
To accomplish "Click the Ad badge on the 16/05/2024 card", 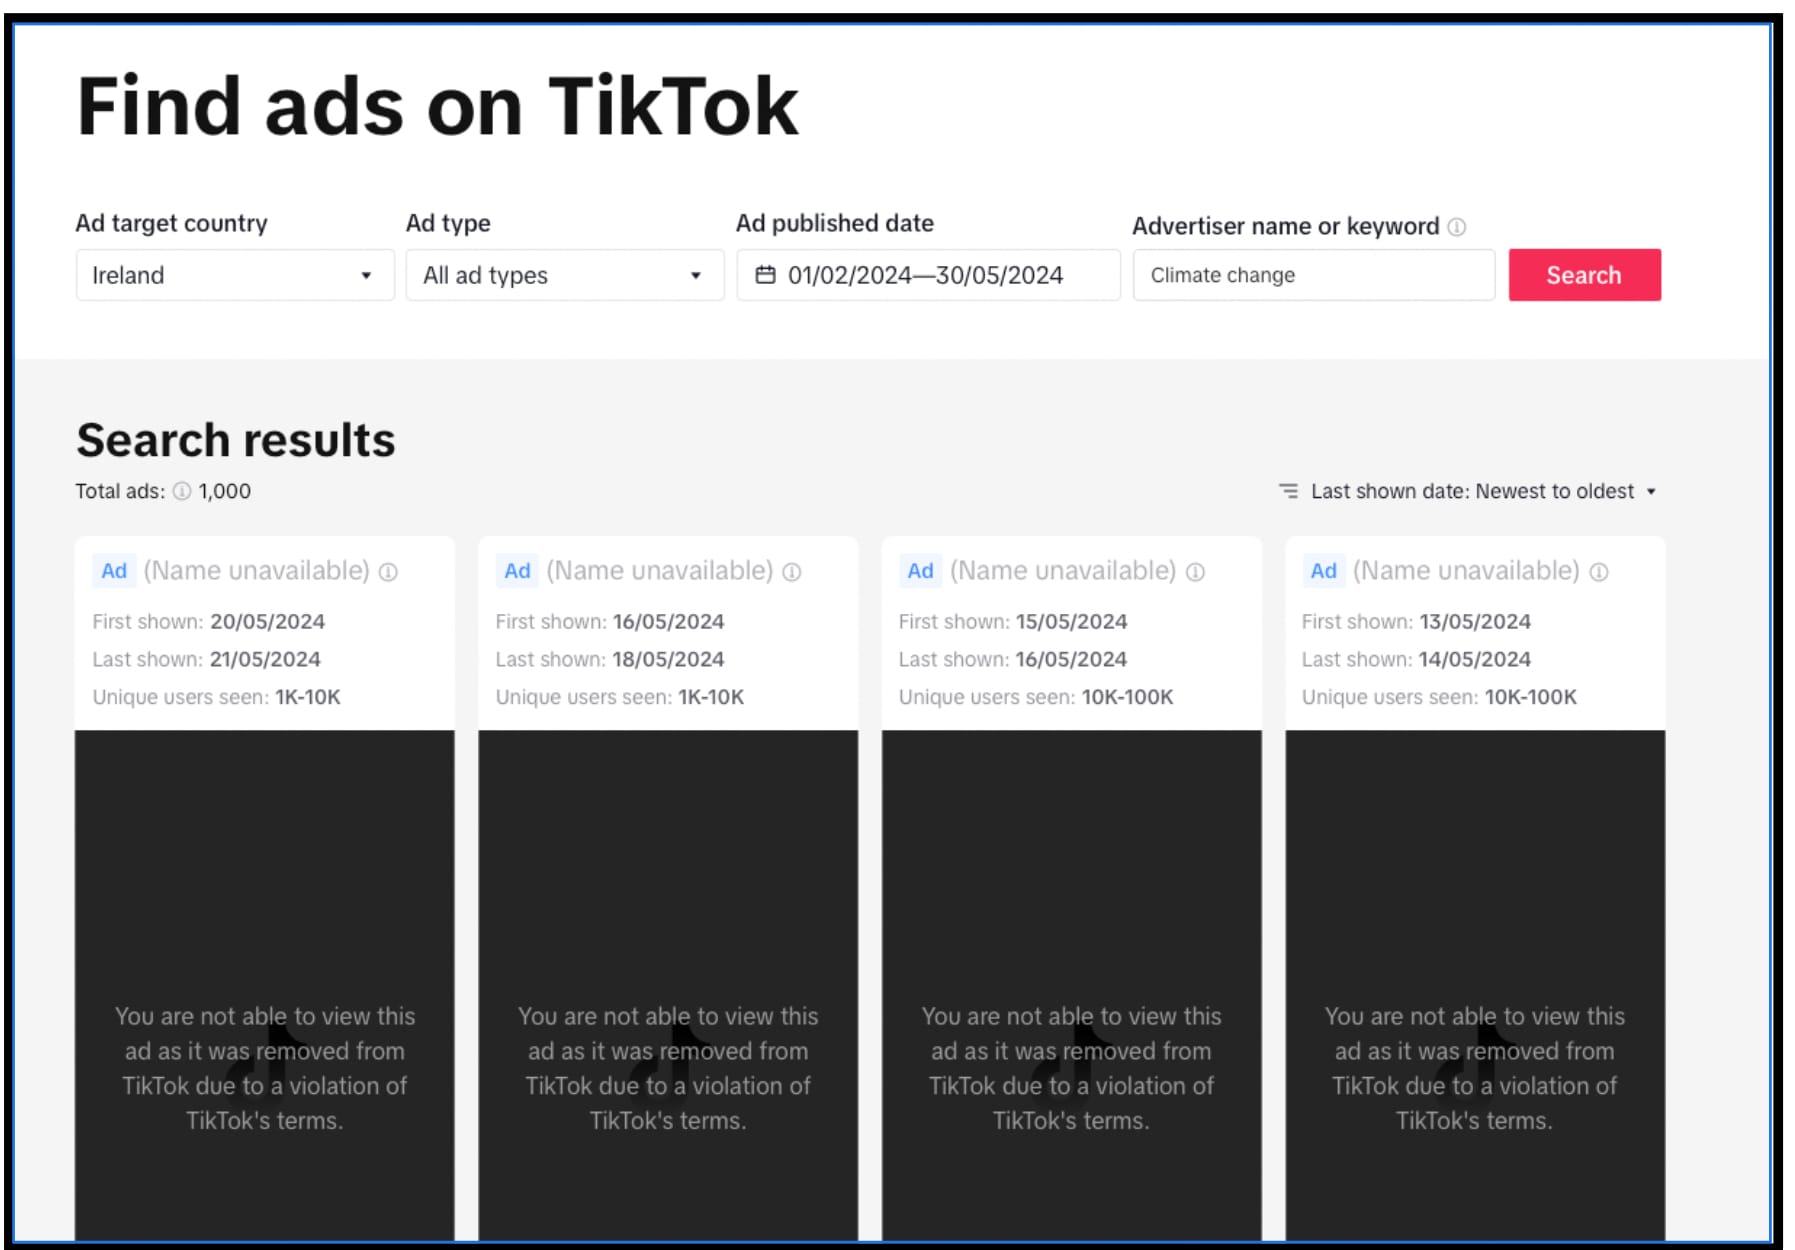I will pos(517,571).
